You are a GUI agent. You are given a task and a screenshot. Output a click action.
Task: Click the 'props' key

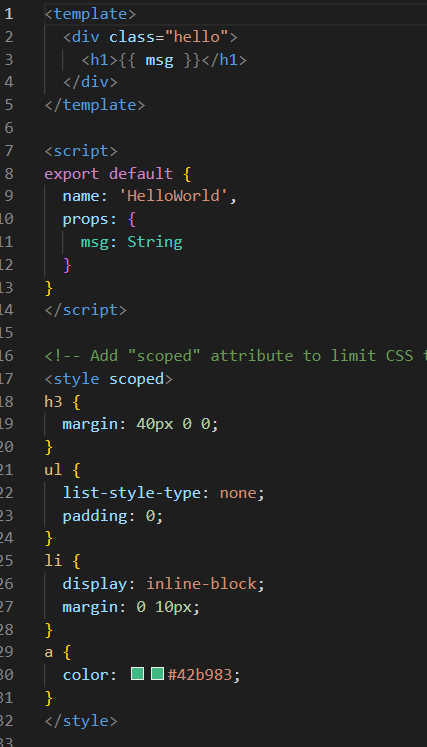[x=86, y=219]
